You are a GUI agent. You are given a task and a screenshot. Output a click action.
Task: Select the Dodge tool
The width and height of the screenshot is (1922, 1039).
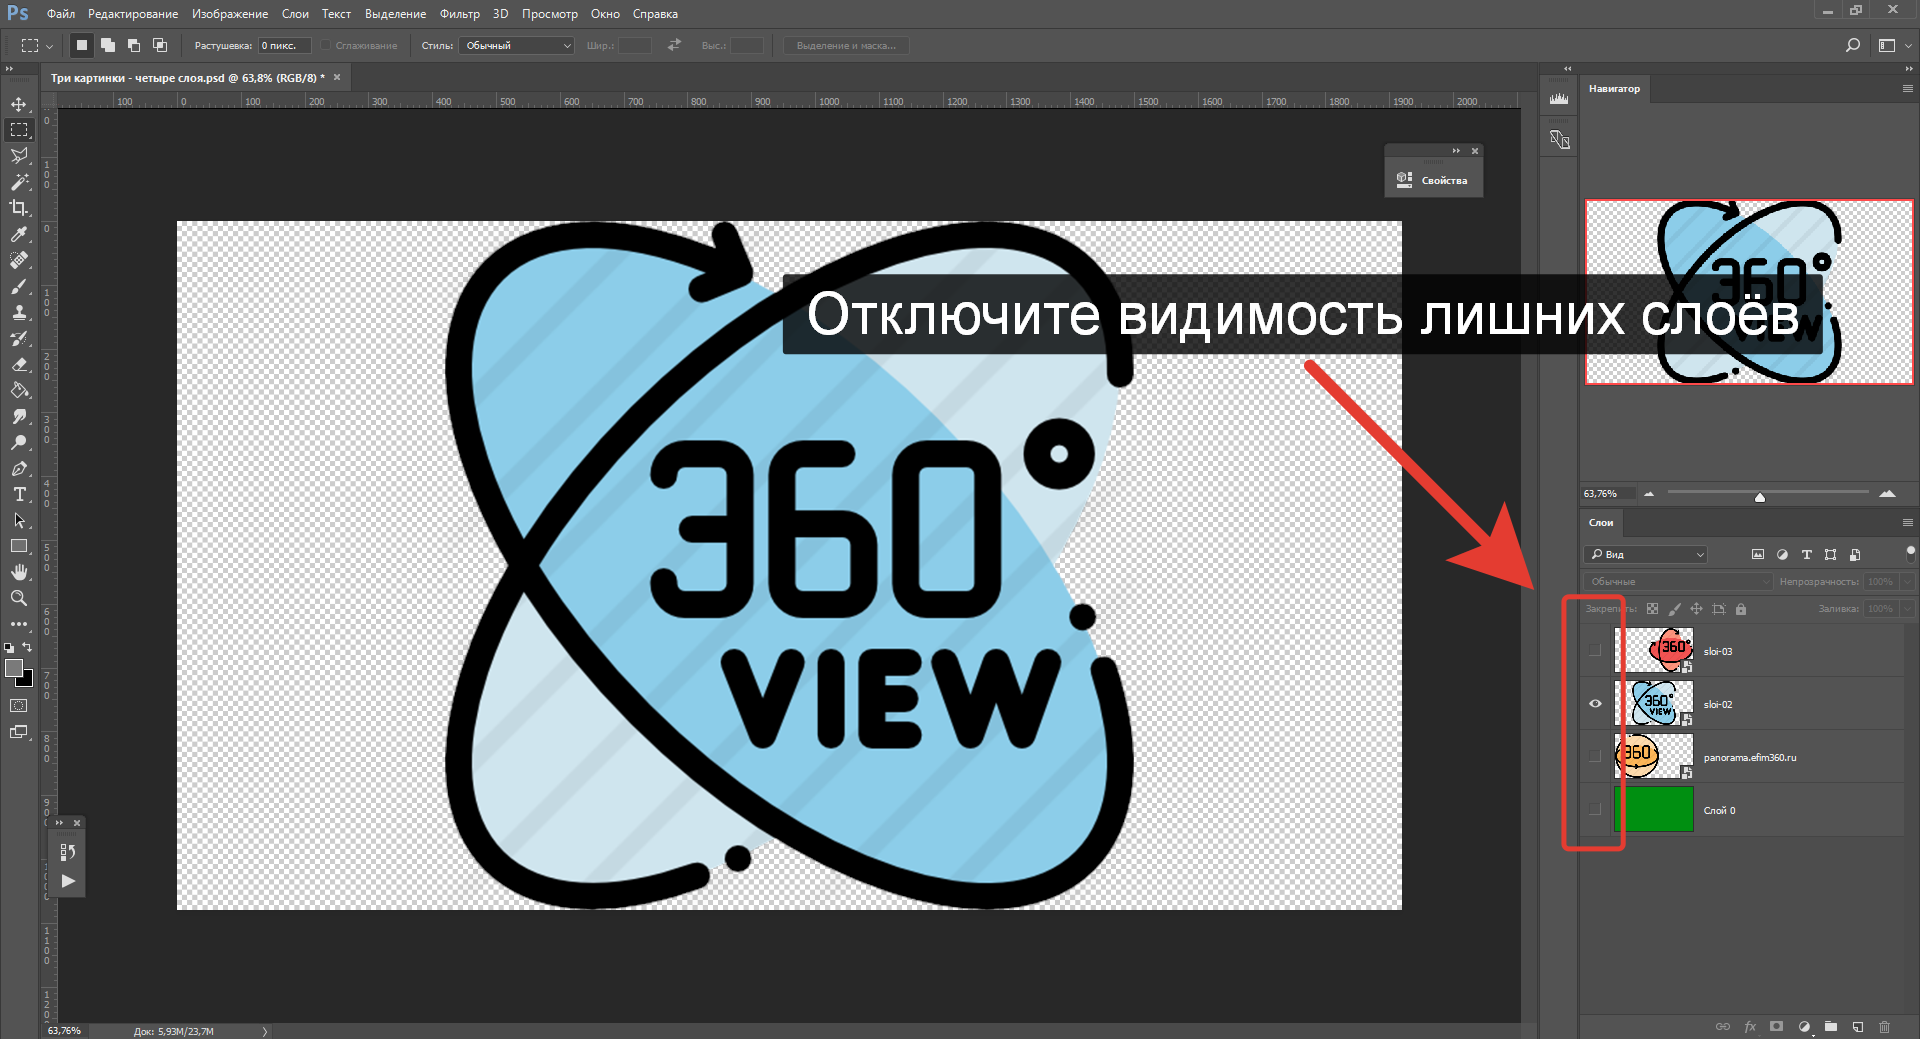pyautogui.click(x=19, y=442)
